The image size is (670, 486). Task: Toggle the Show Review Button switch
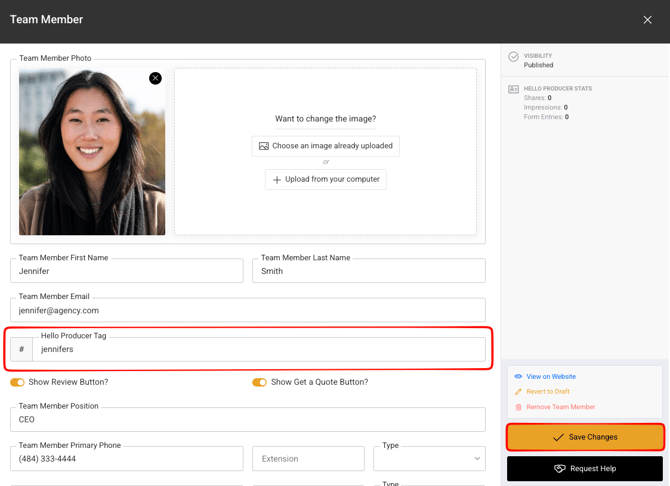(17, 382)
